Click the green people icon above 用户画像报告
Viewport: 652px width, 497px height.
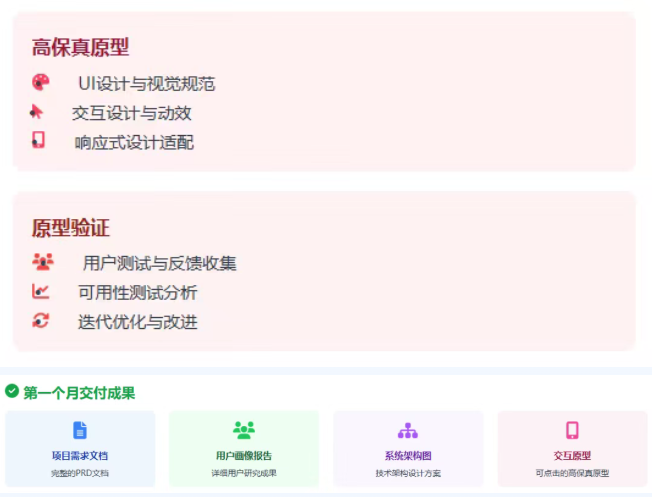244,430
